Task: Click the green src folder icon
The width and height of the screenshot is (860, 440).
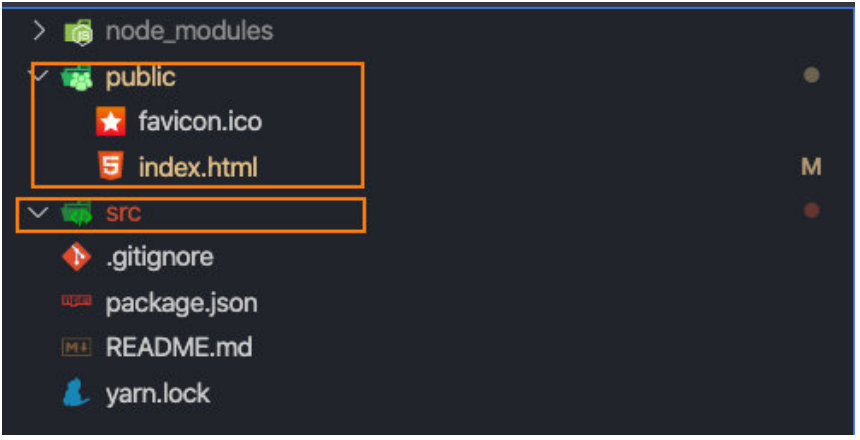Action: point(77,213)
